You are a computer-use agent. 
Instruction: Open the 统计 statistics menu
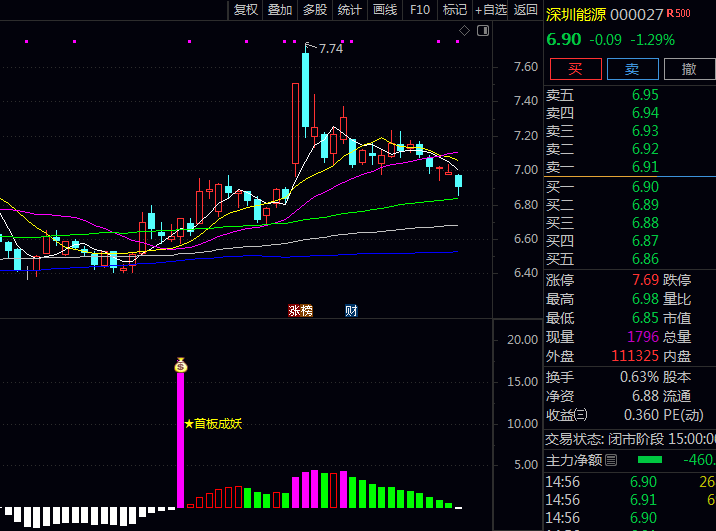coord(350,10)
